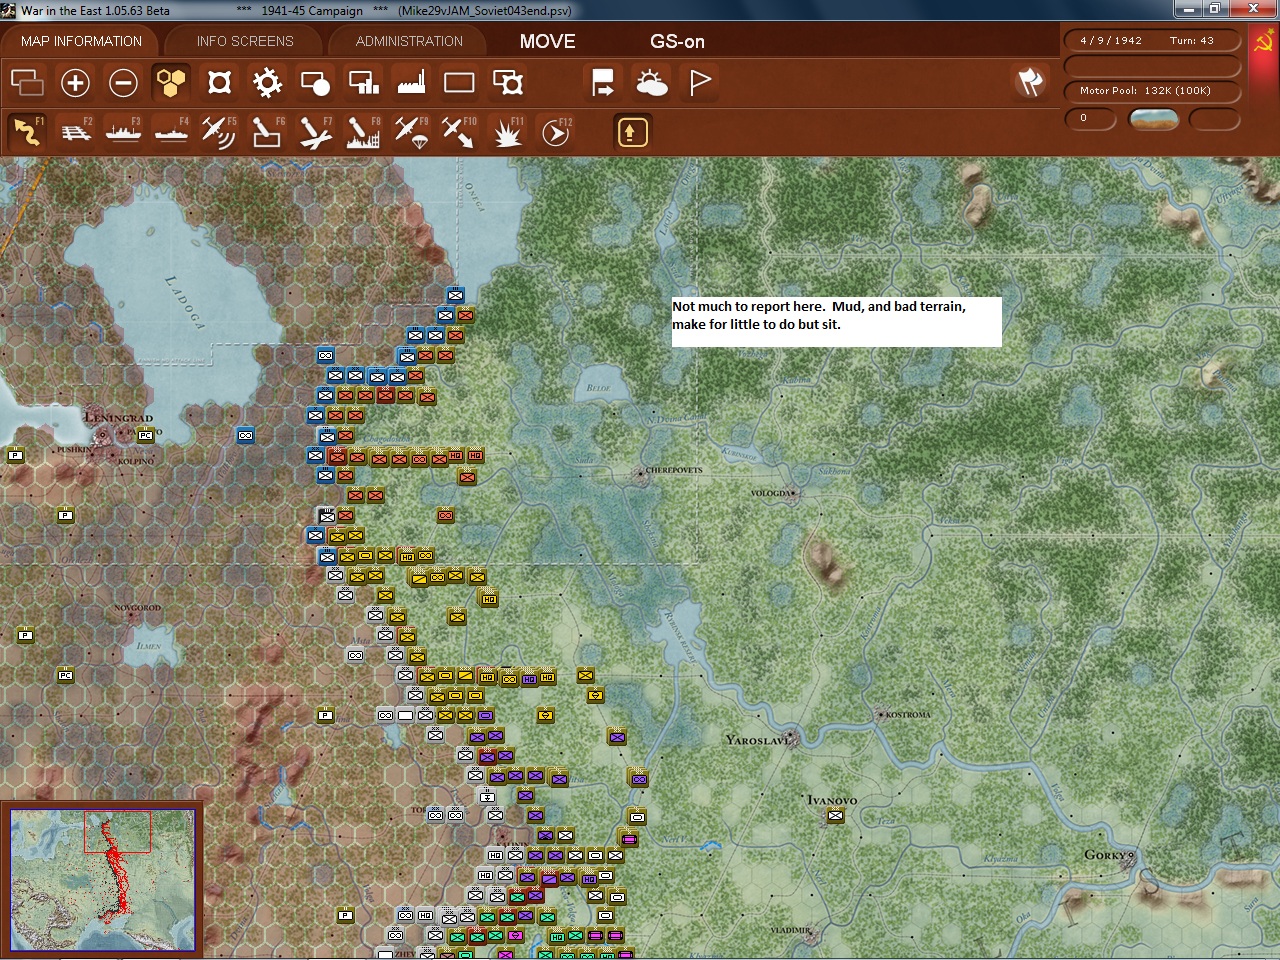Click the Leningrad city label
The width and height of the screenshot is (1280, 960).
click(119, 417)
